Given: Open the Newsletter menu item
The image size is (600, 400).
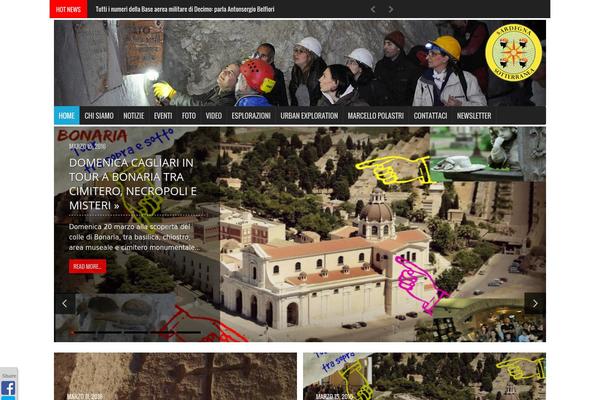Looking at the screenshot, I should point(474,116).
